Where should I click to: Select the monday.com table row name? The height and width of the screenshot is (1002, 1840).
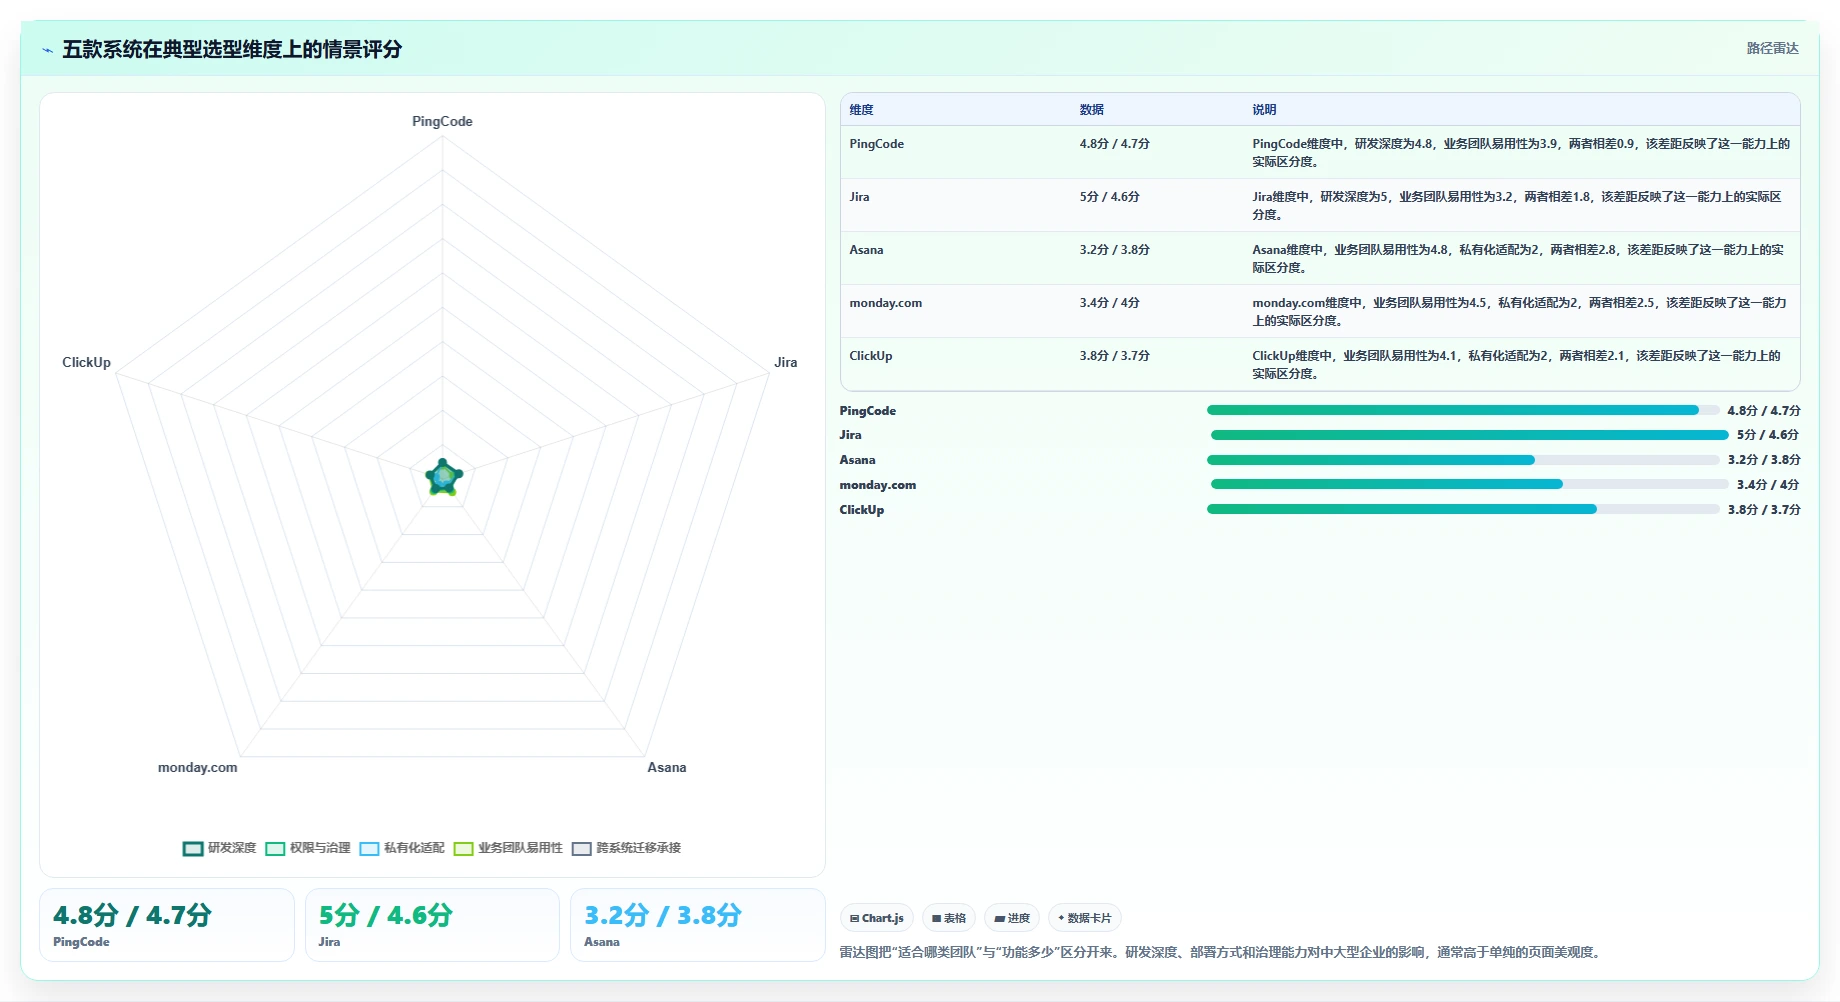886,303
